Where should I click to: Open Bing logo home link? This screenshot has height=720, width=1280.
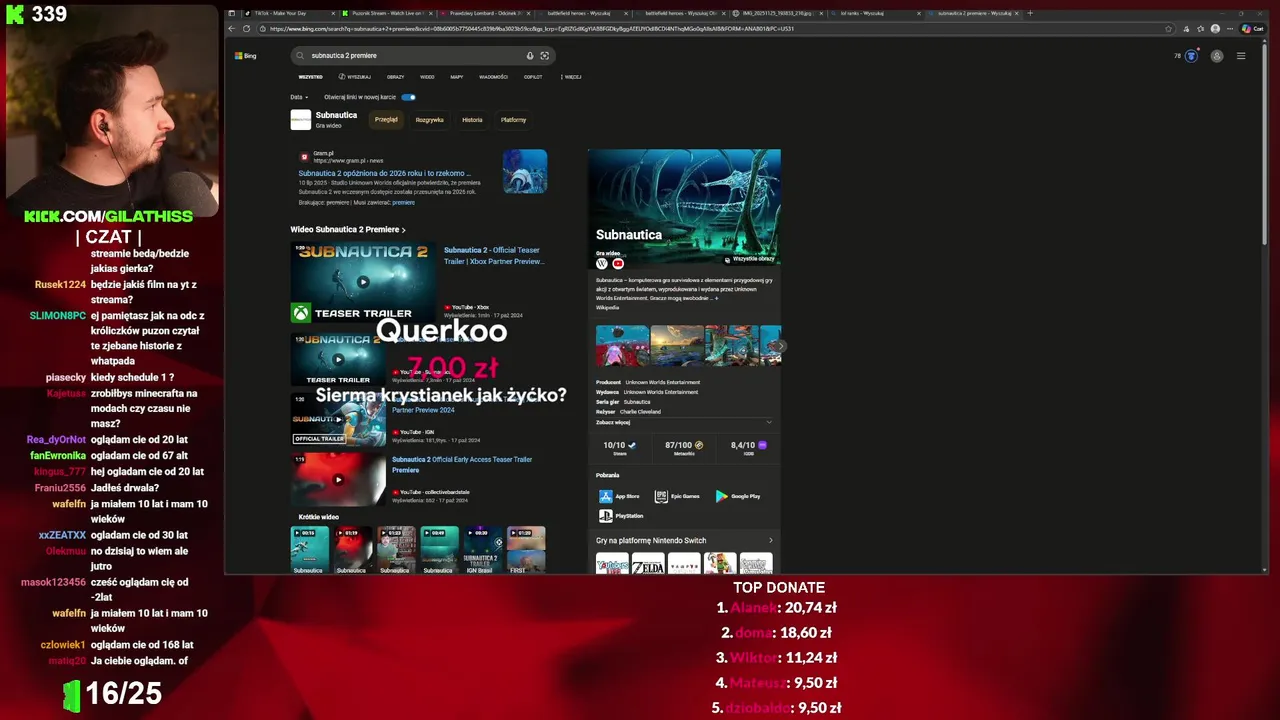pyautogui.click(x=246, y=56)
